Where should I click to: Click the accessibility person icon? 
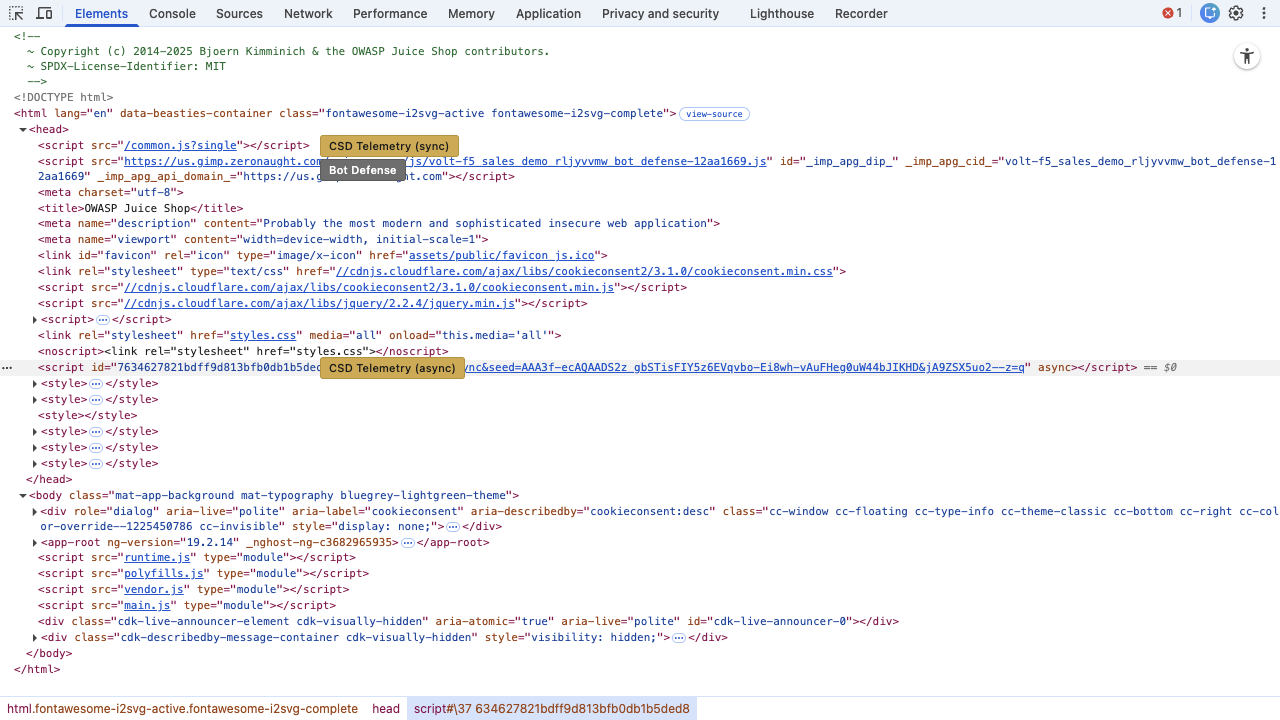click(1246, 57)
